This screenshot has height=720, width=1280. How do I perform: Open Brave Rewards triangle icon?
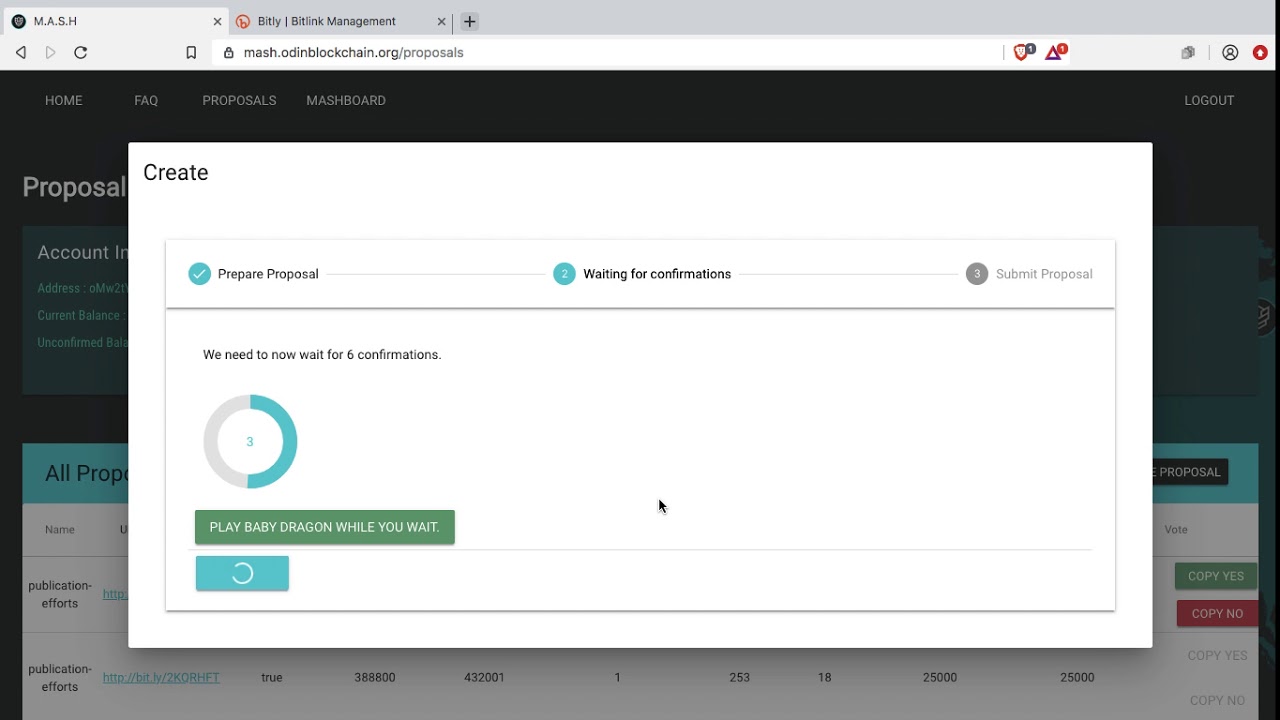(x=1055, y=52)
